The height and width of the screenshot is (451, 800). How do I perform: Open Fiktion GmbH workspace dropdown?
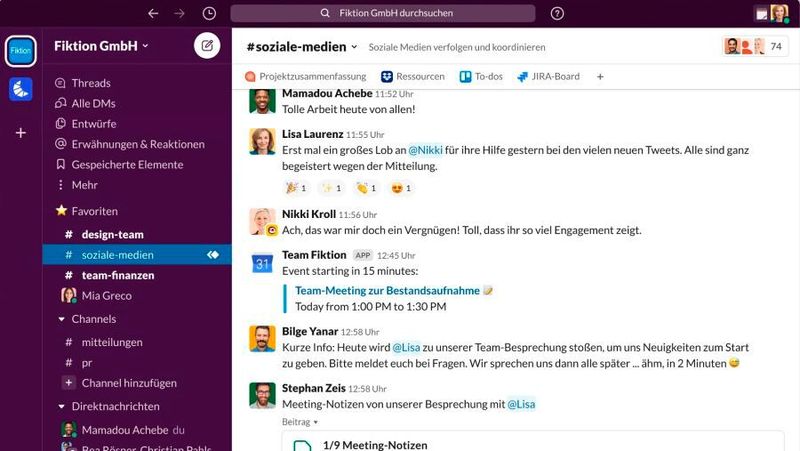101,46
